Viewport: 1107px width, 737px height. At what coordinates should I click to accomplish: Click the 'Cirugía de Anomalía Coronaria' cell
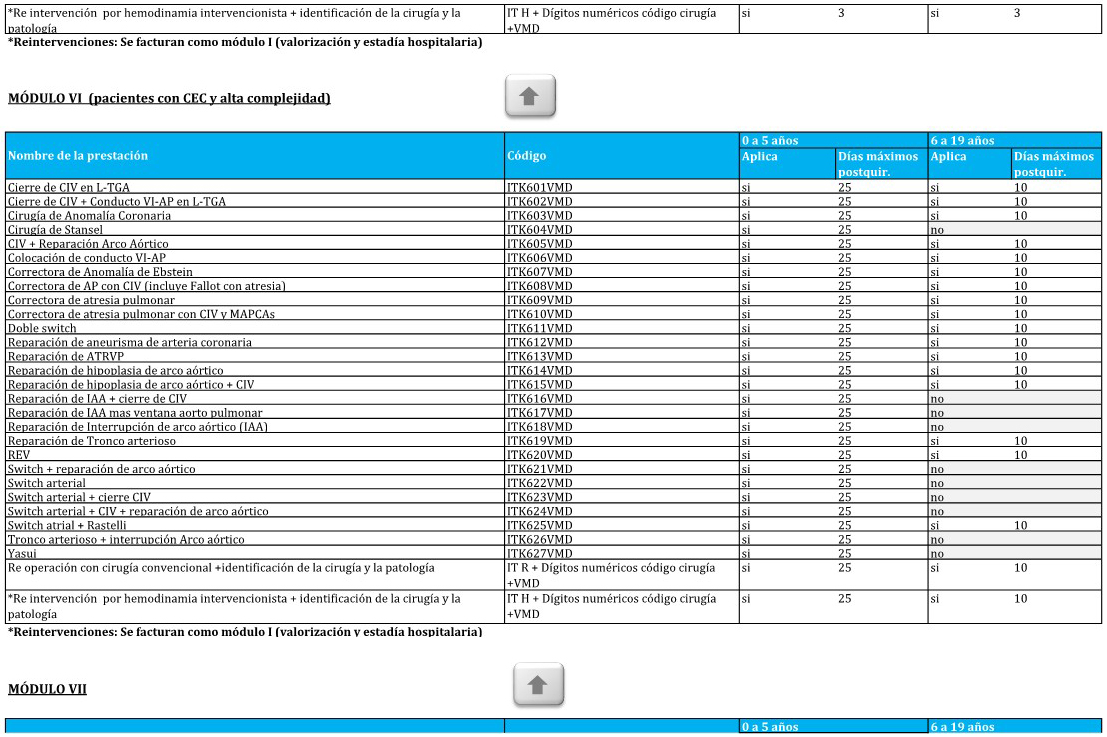point(89,215)
